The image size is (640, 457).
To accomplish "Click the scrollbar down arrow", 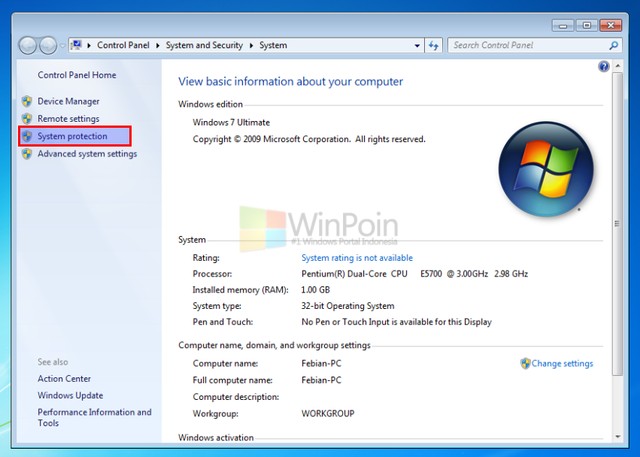I will pos(617,436).
